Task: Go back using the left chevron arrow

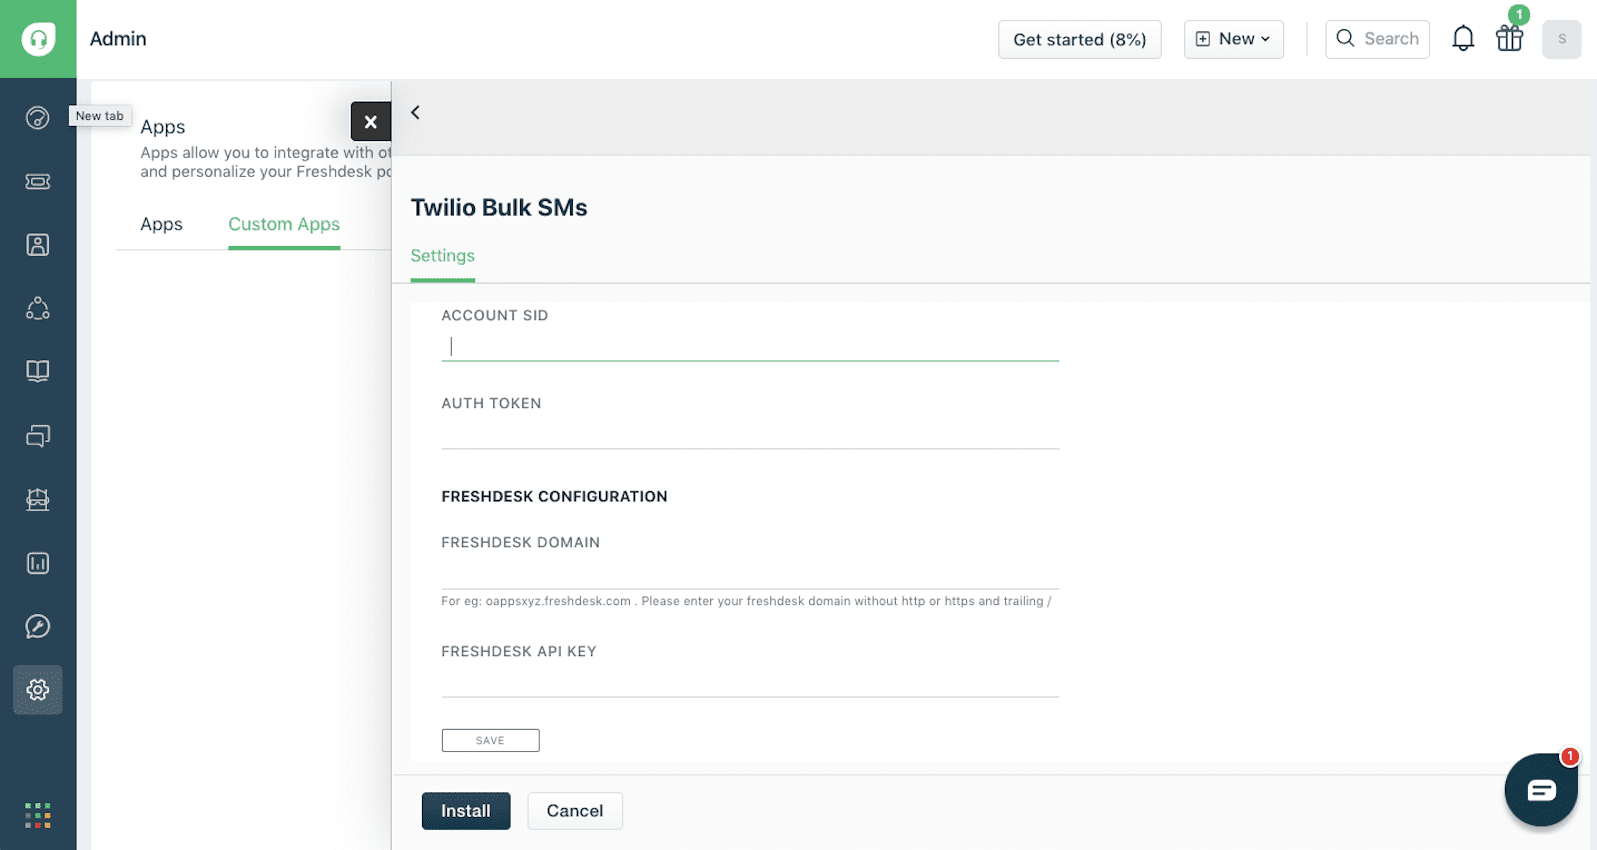Action: pos(415,112)
